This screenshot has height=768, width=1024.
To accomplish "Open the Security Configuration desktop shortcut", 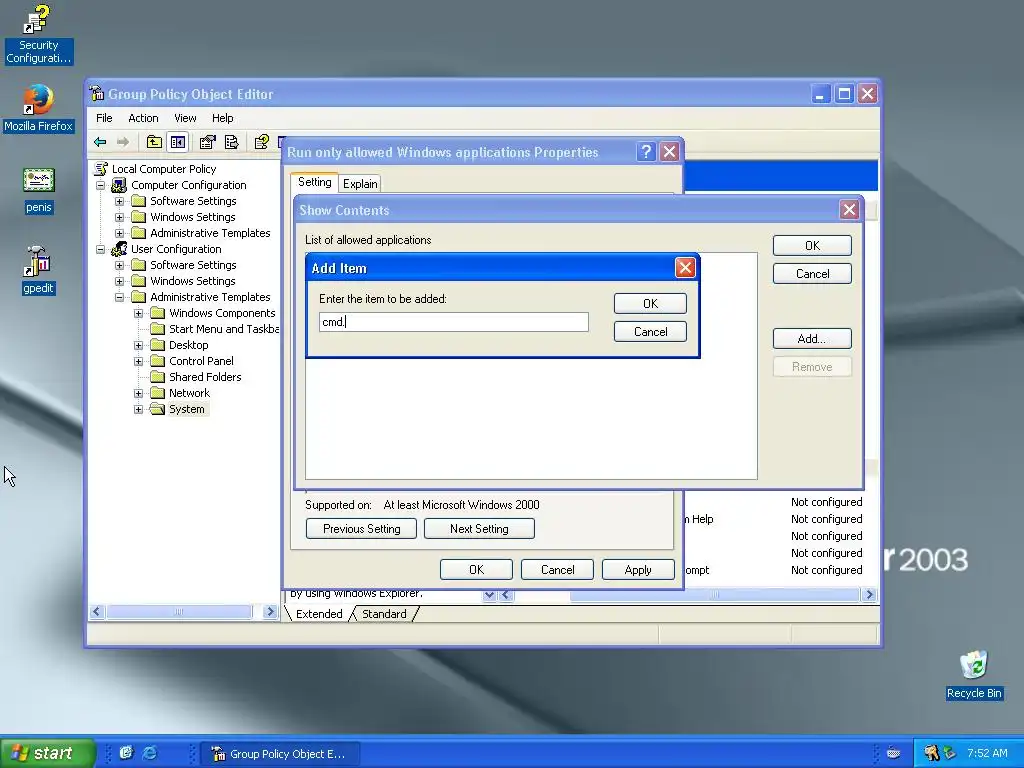I will [38, 34].
